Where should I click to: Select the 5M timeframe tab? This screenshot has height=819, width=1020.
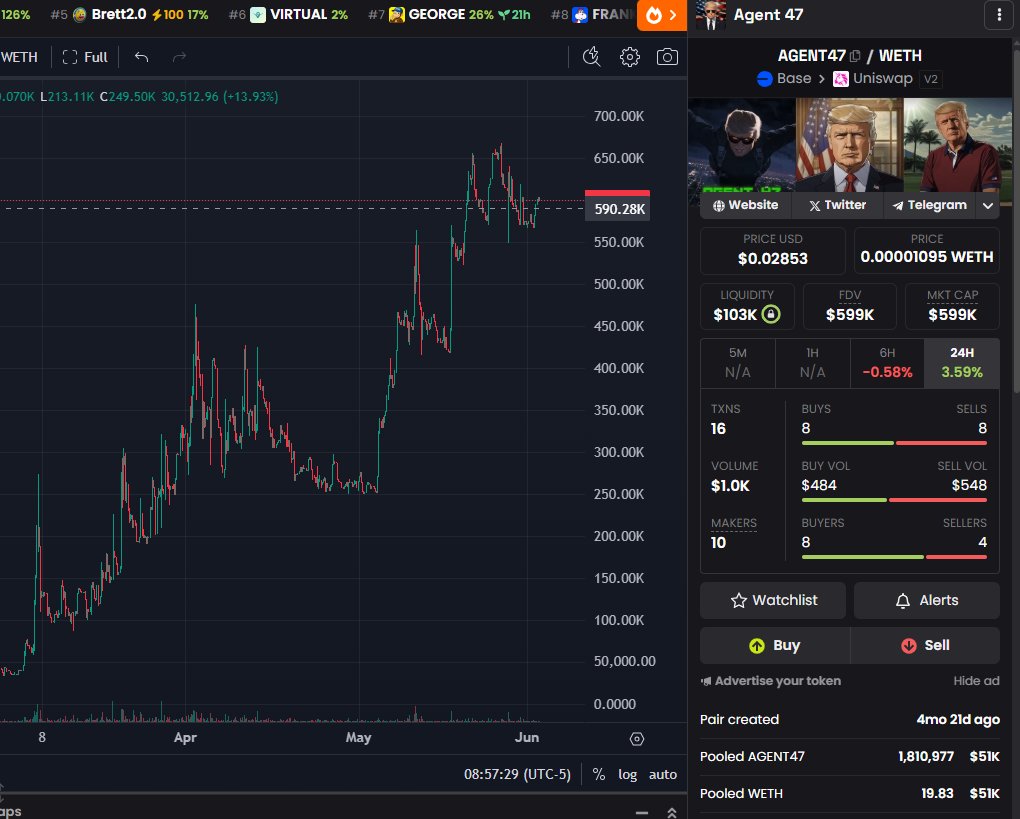(x=738, y=363)
